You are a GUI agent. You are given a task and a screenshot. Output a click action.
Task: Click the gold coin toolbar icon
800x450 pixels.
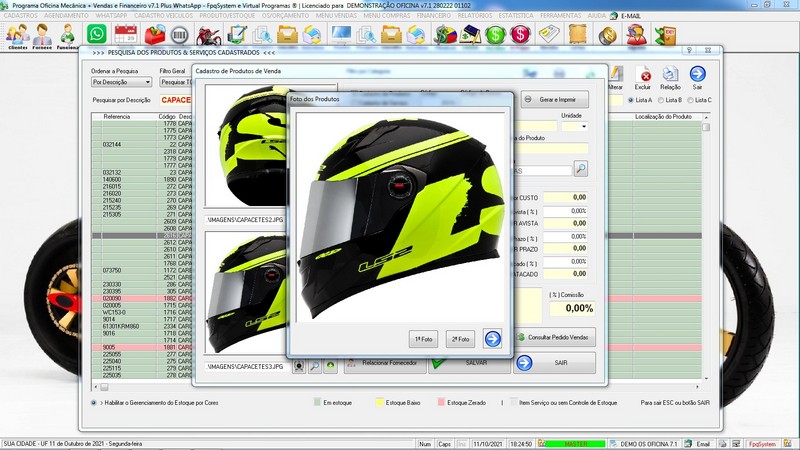pyautogui.click(x=607, y=35)
